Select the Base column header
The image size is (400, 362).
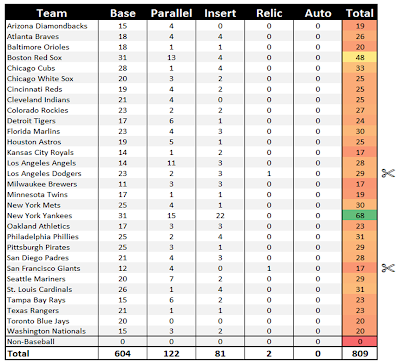[123, 13]
